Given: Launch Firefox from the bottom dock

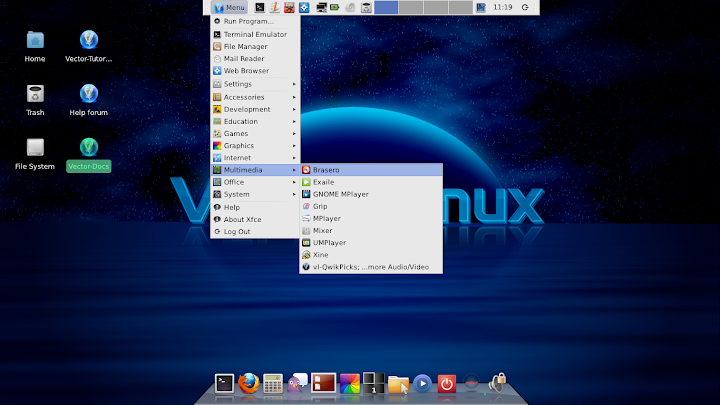Looking at the screenshot, I should [248, 383].
